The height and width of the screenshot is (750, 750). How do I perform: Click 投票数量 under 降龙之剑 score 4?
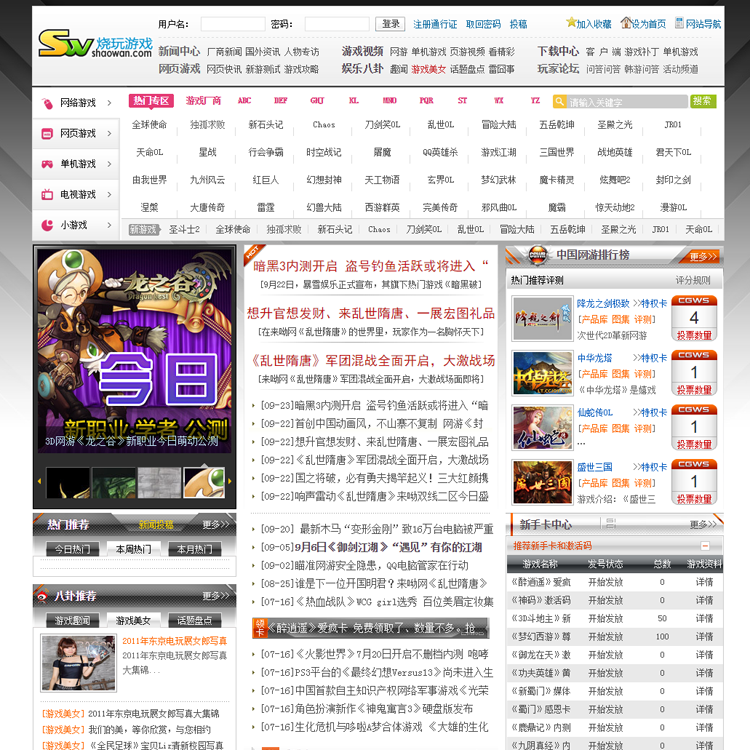tap(694, 335)
